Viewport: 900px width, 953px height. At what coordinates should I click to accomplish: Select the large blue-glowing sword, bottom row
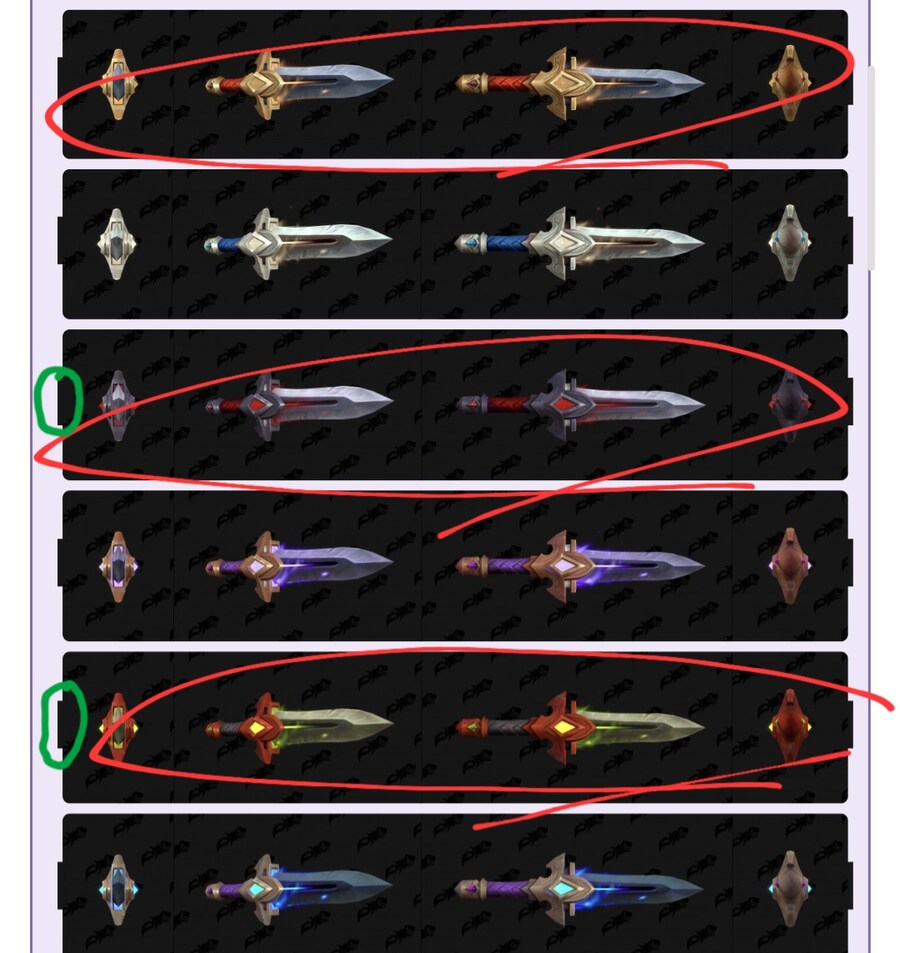[x=580, y=889]
